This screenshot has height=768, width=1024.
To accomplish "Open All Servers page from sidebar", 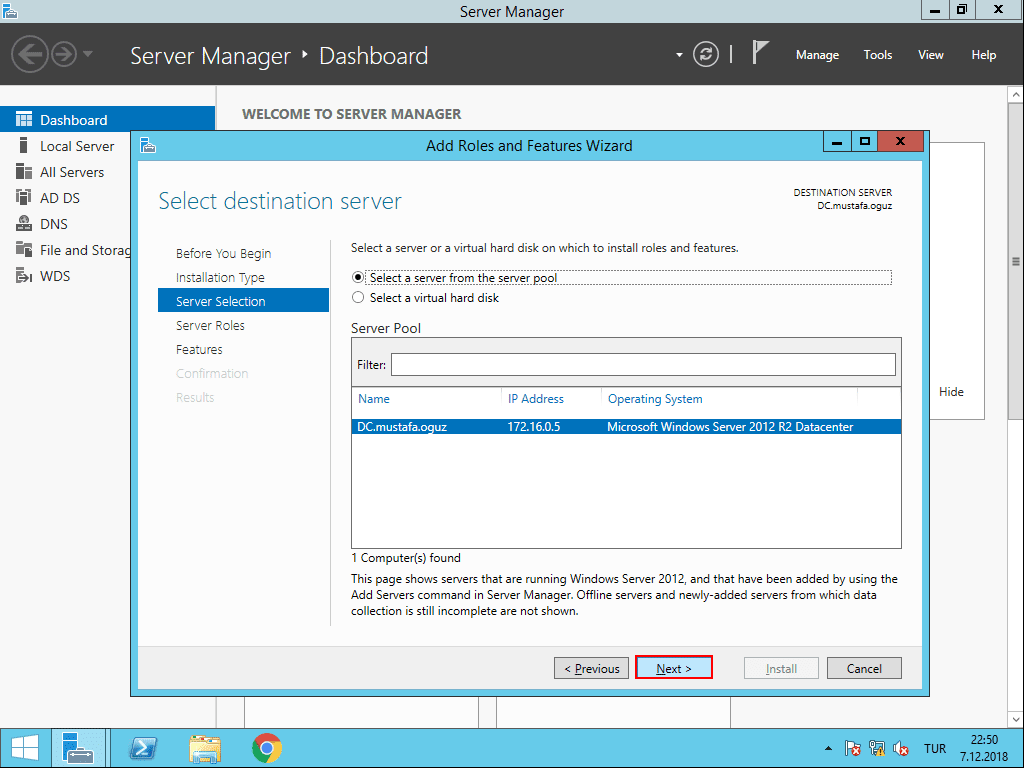I will [x=72, y=172].
